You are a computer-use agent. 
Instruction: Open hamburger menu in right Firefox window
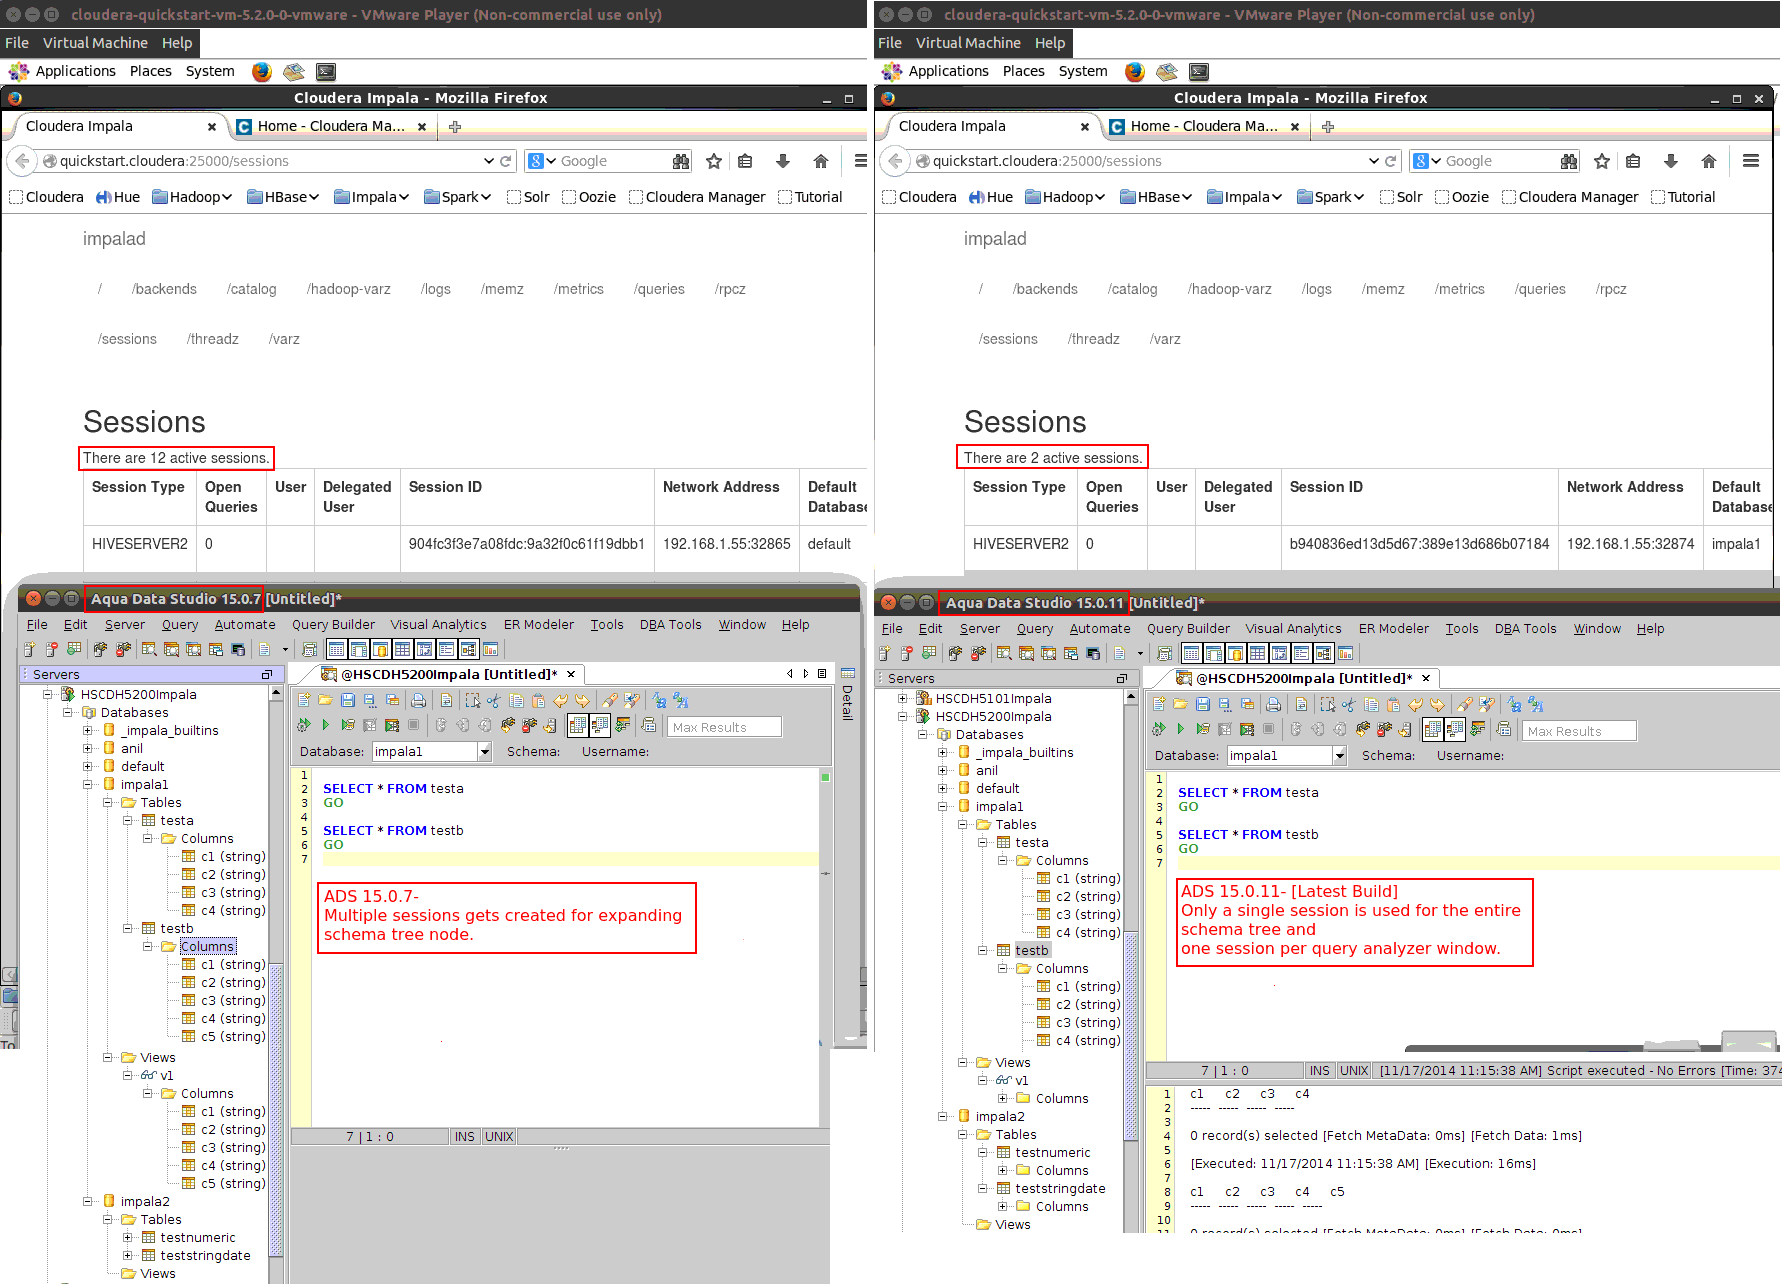point(1751,161)
